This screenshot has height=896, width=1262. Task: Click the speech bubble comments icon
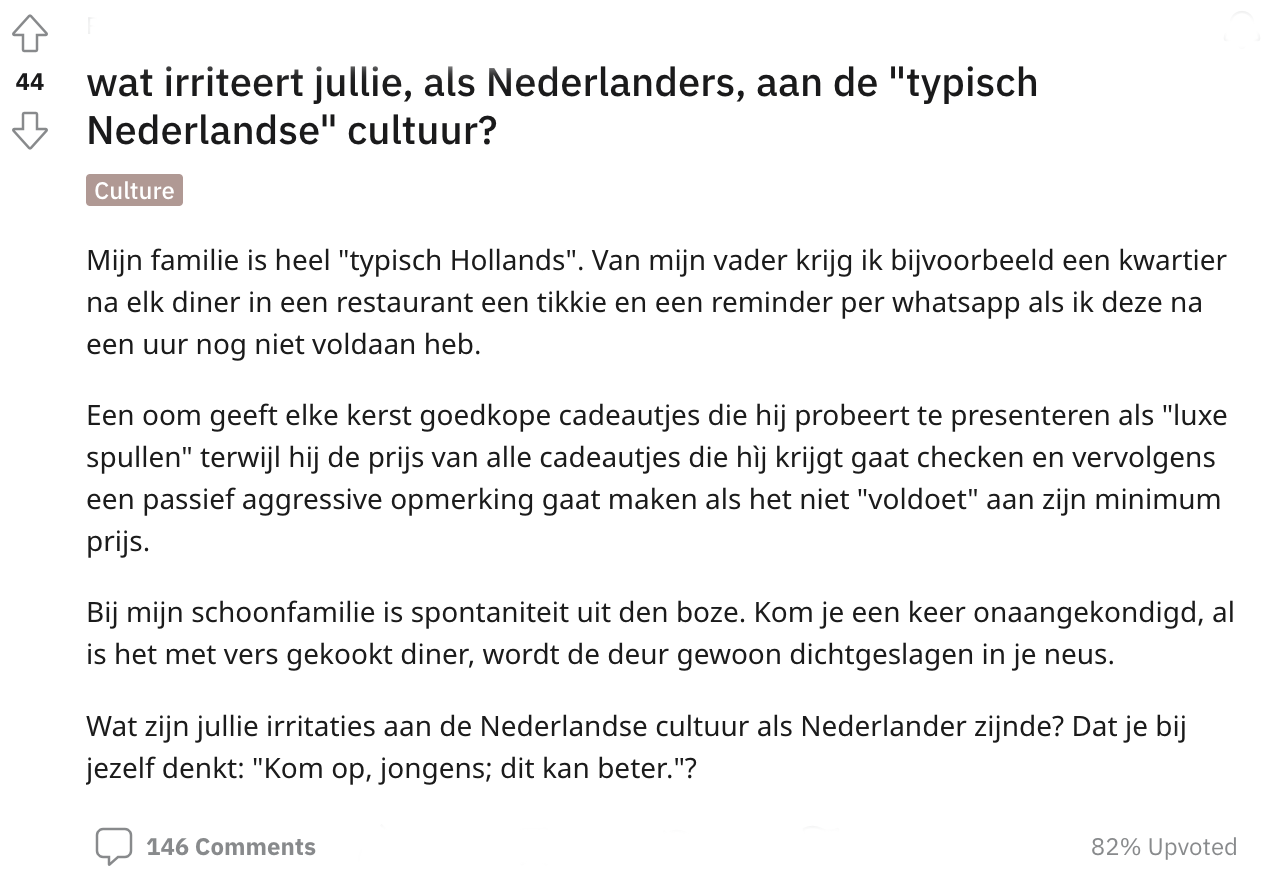pyautogui.click(x=113, y=846)
